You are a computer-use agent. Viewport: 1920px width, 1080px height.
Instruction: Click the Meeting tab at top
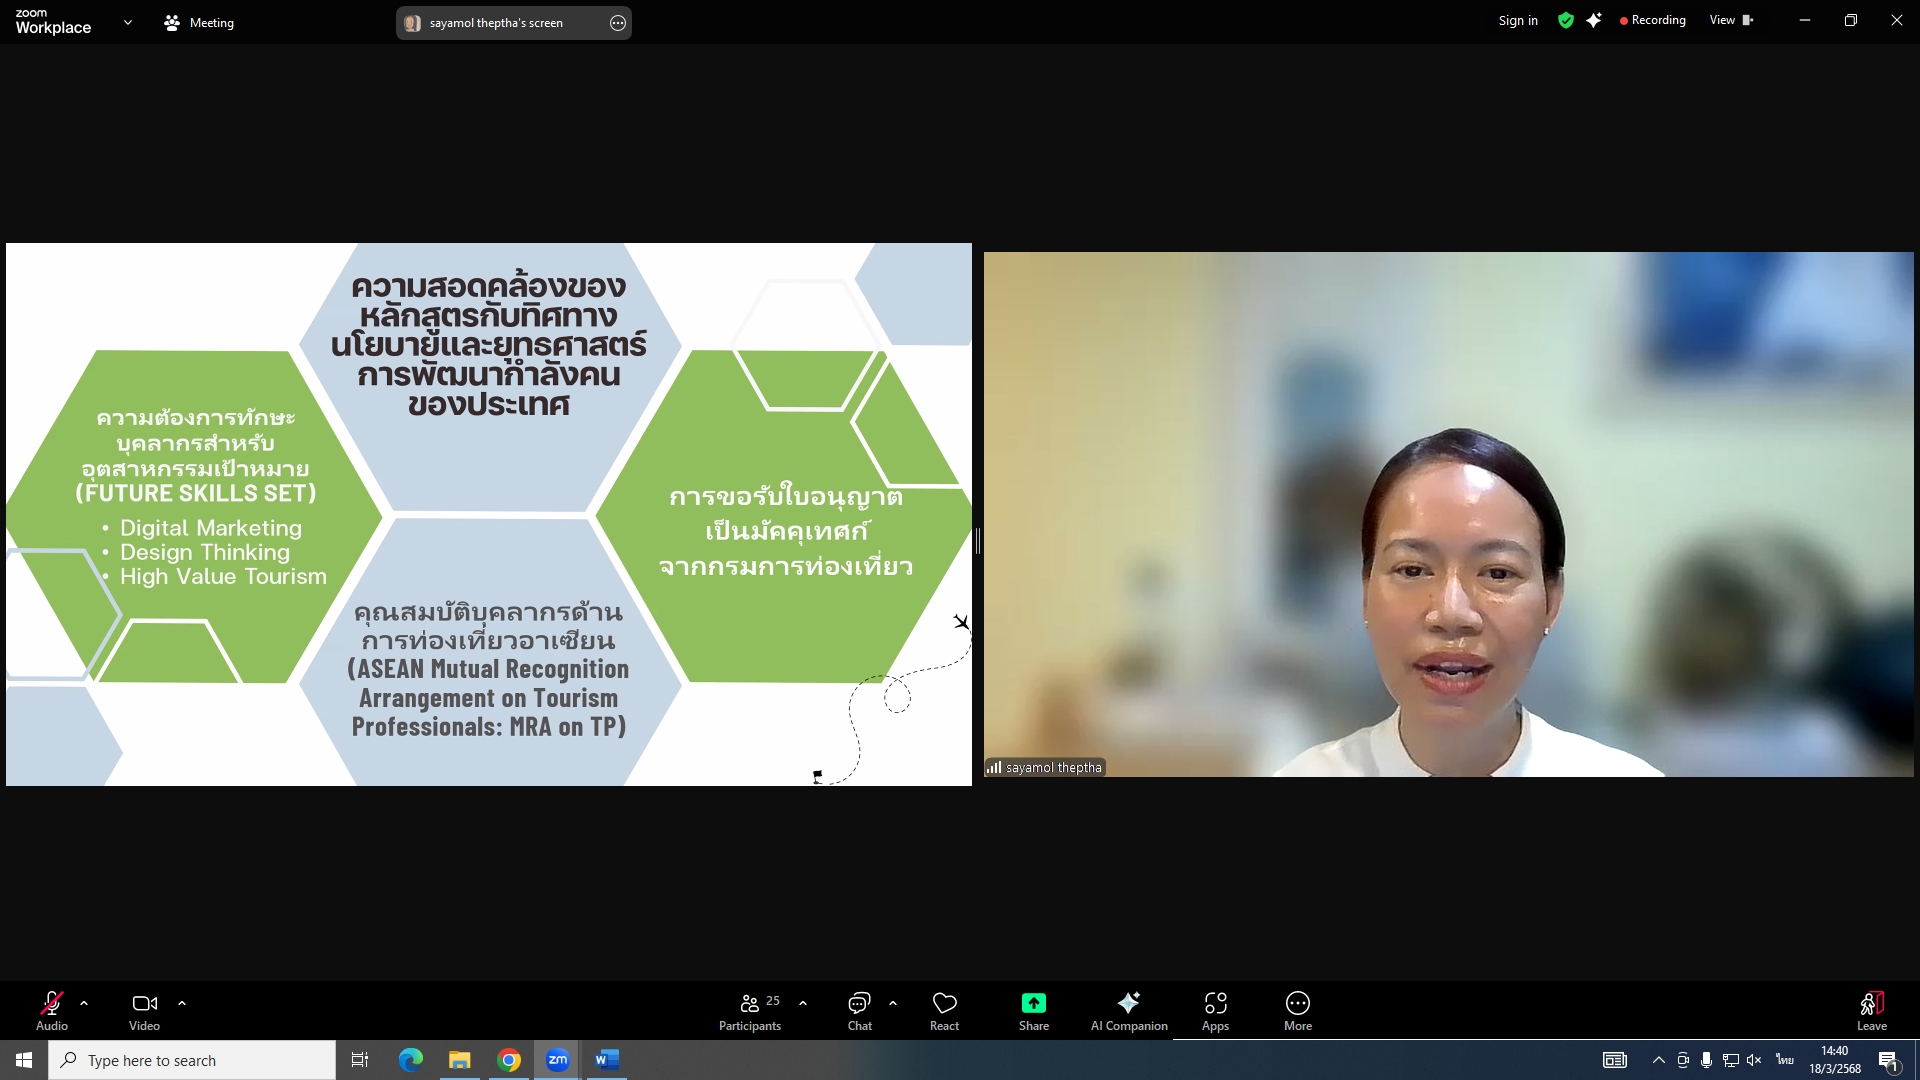[199, 22]
